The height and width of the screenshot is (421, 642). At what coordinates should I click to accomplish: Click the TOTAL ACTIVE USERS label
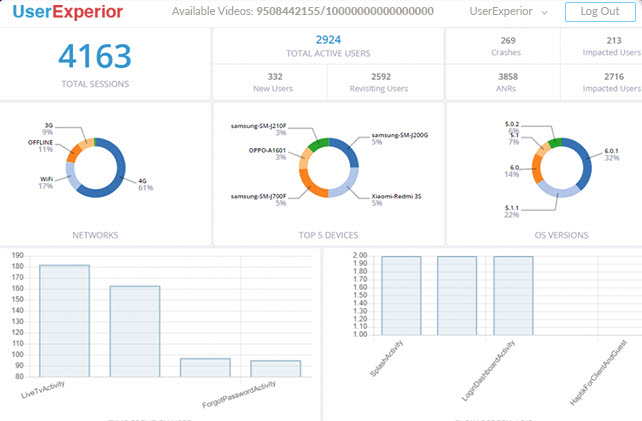[328, 53]
